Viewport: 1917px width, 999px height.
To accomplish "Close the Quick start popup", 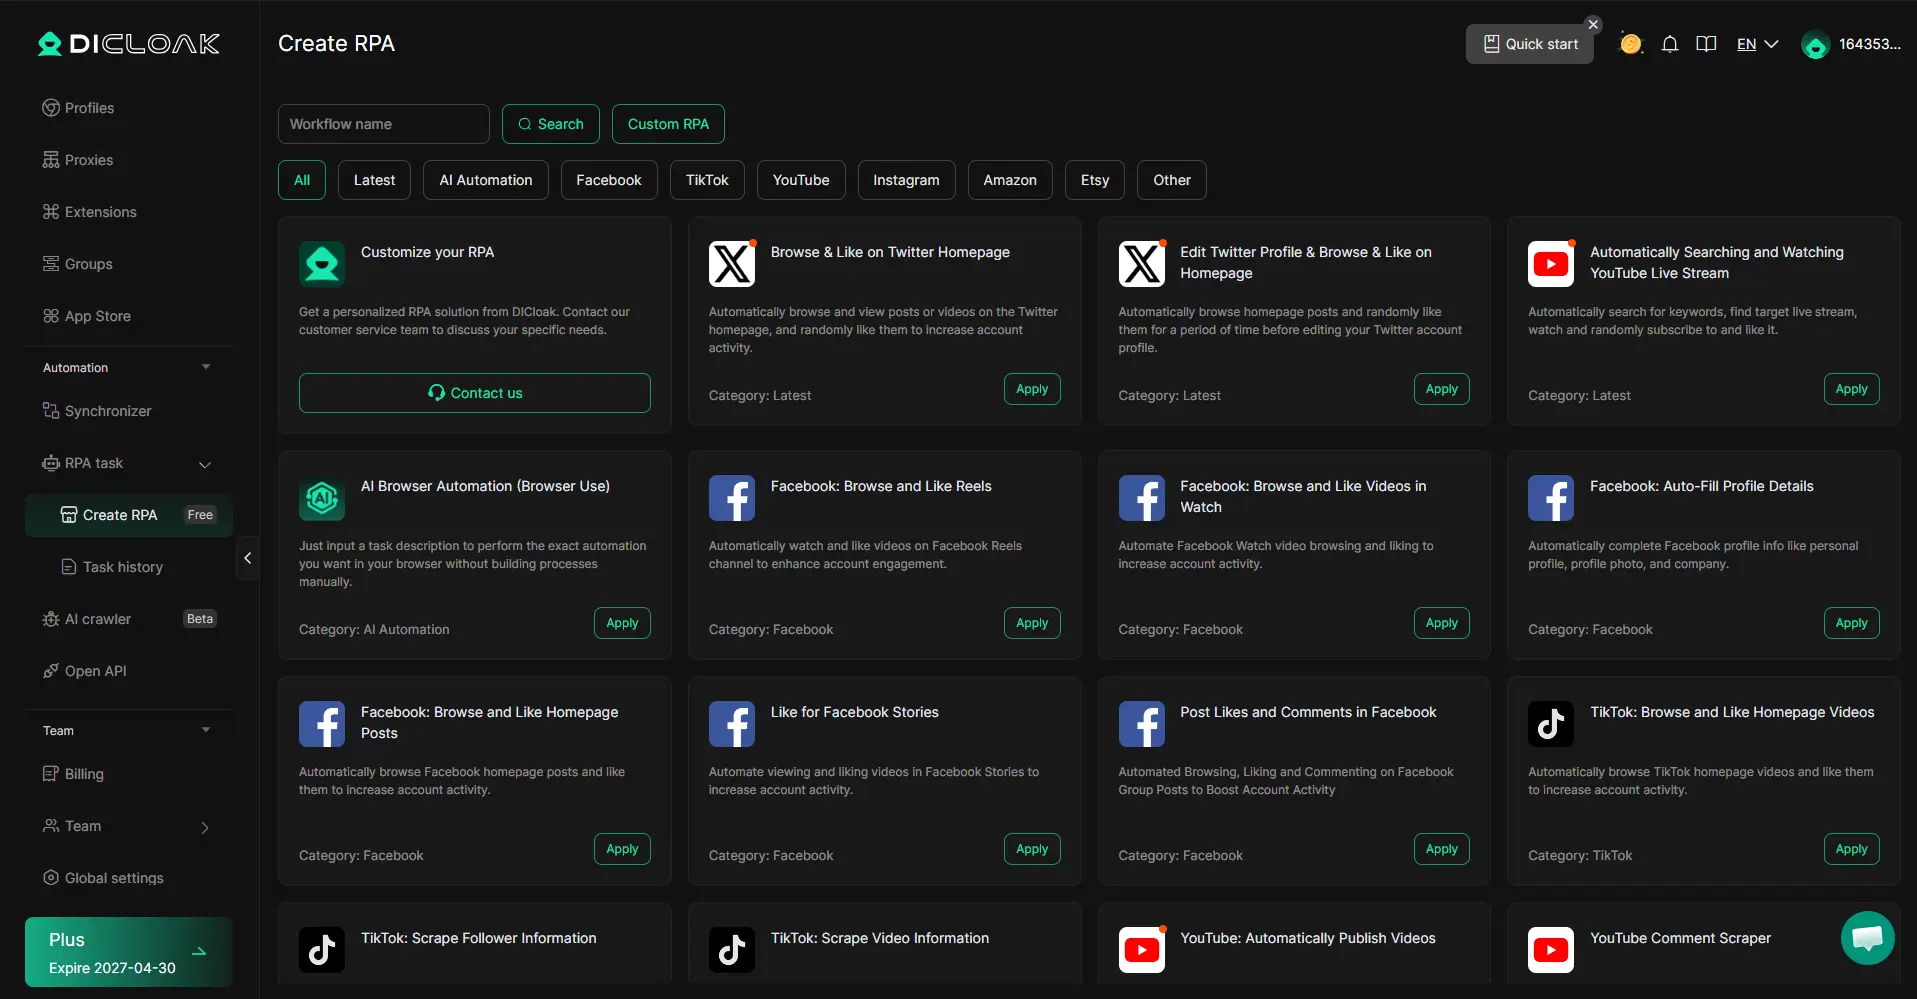I will 1593,24.
